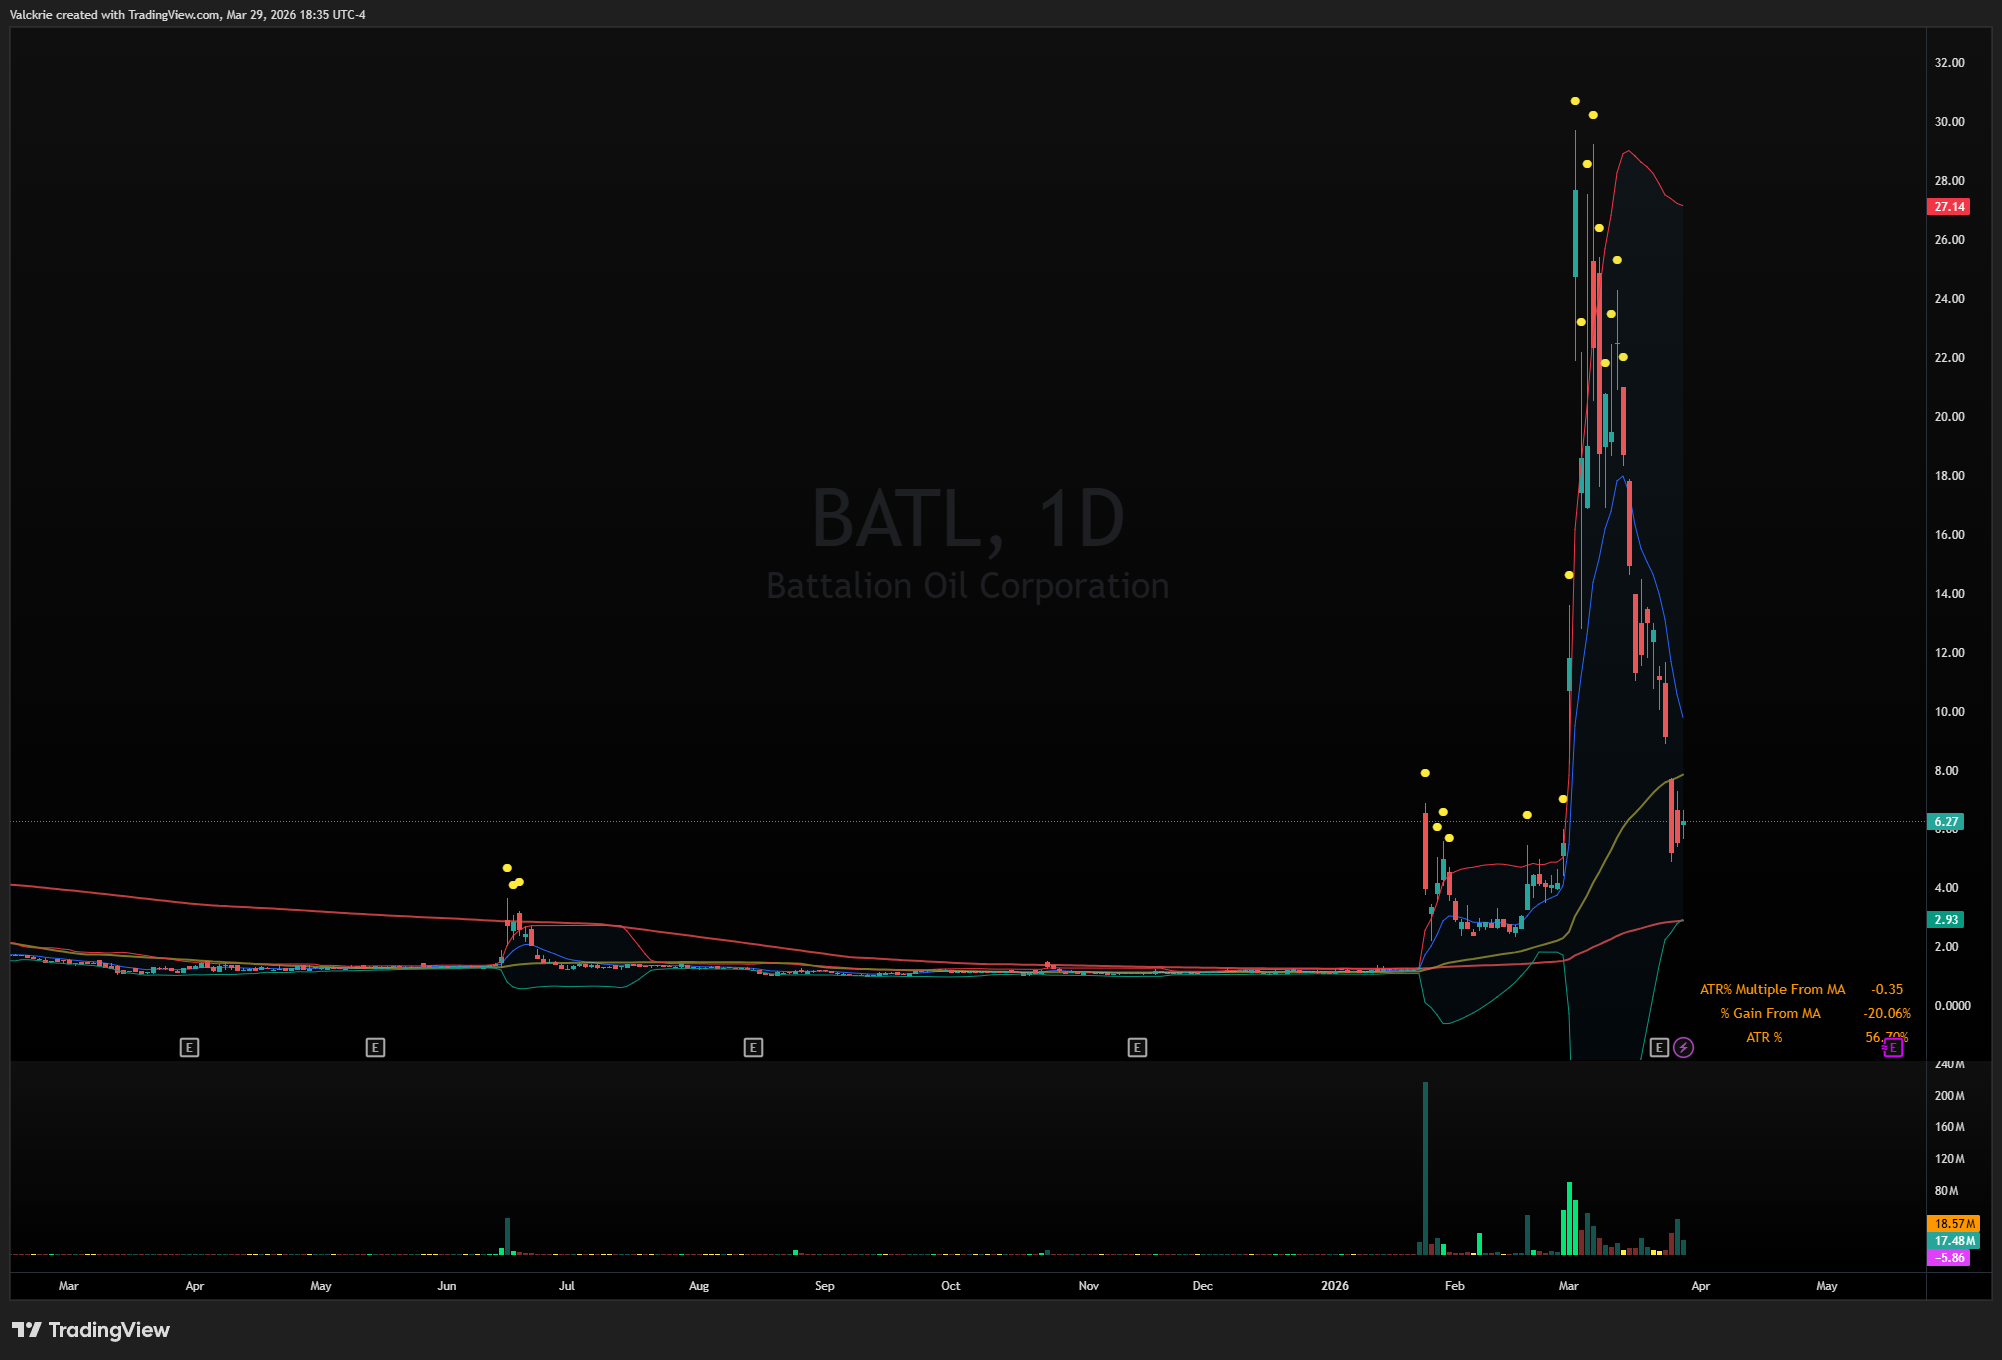Click the magenta -5.86 indicator label

click(x=1949, y=1257)
